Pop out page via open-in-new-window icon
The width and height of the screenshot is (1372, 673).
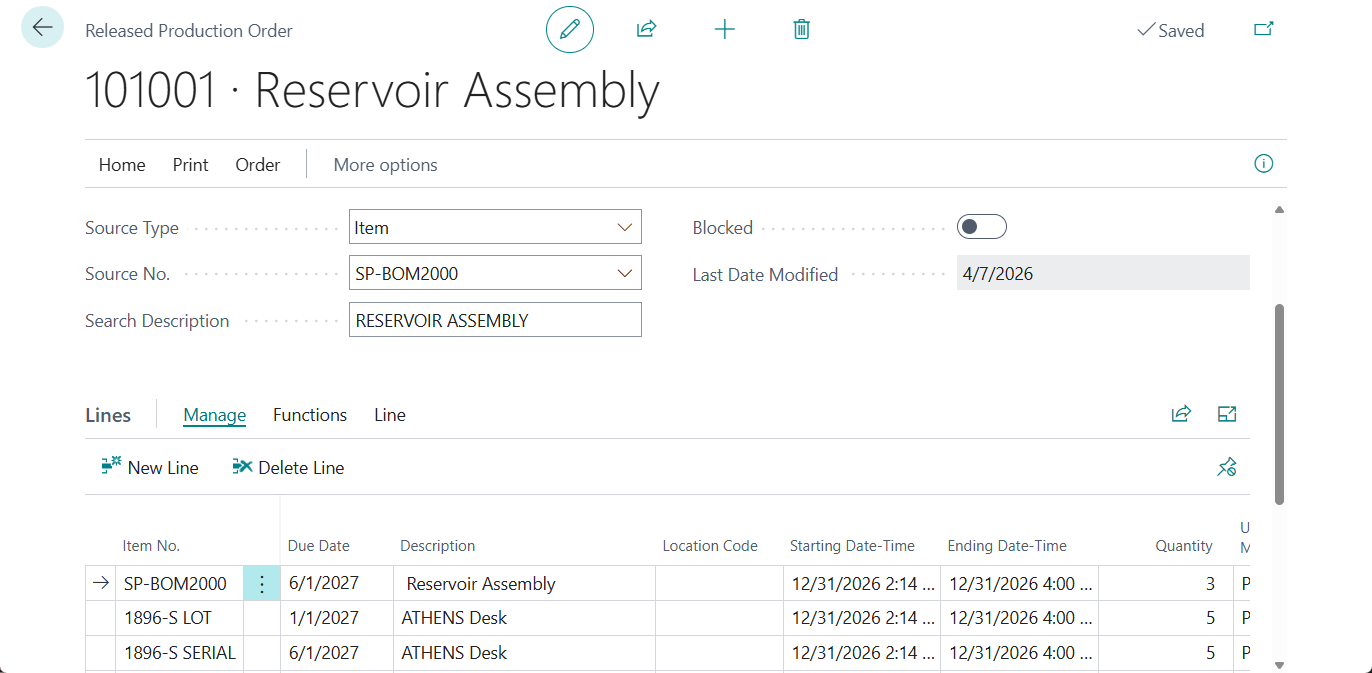click(x=1263, y=29)
